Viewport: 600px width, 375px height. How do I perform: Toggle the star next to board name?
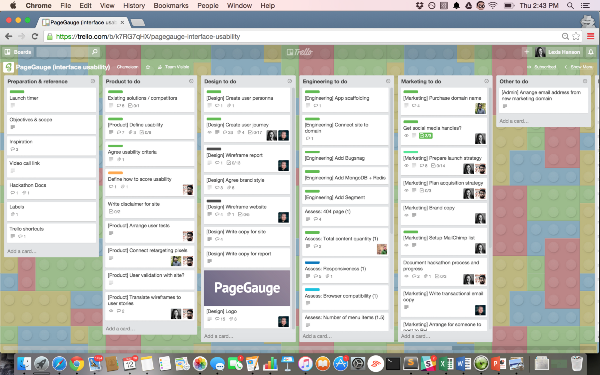coord(148,67)
